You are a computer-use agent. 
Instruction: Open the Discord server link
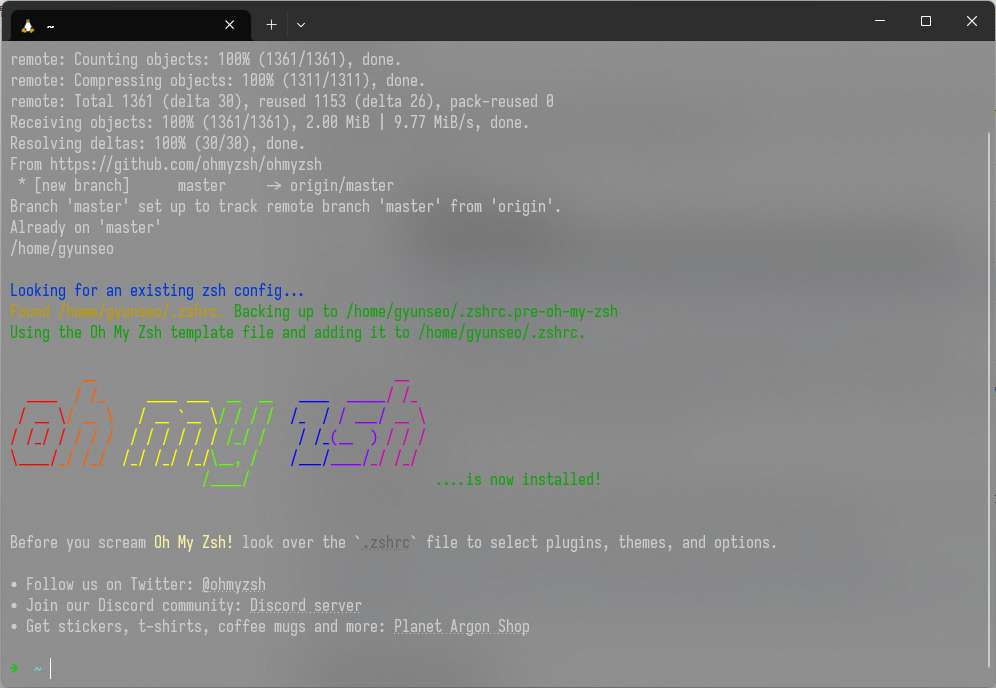(x=306, y=605)
